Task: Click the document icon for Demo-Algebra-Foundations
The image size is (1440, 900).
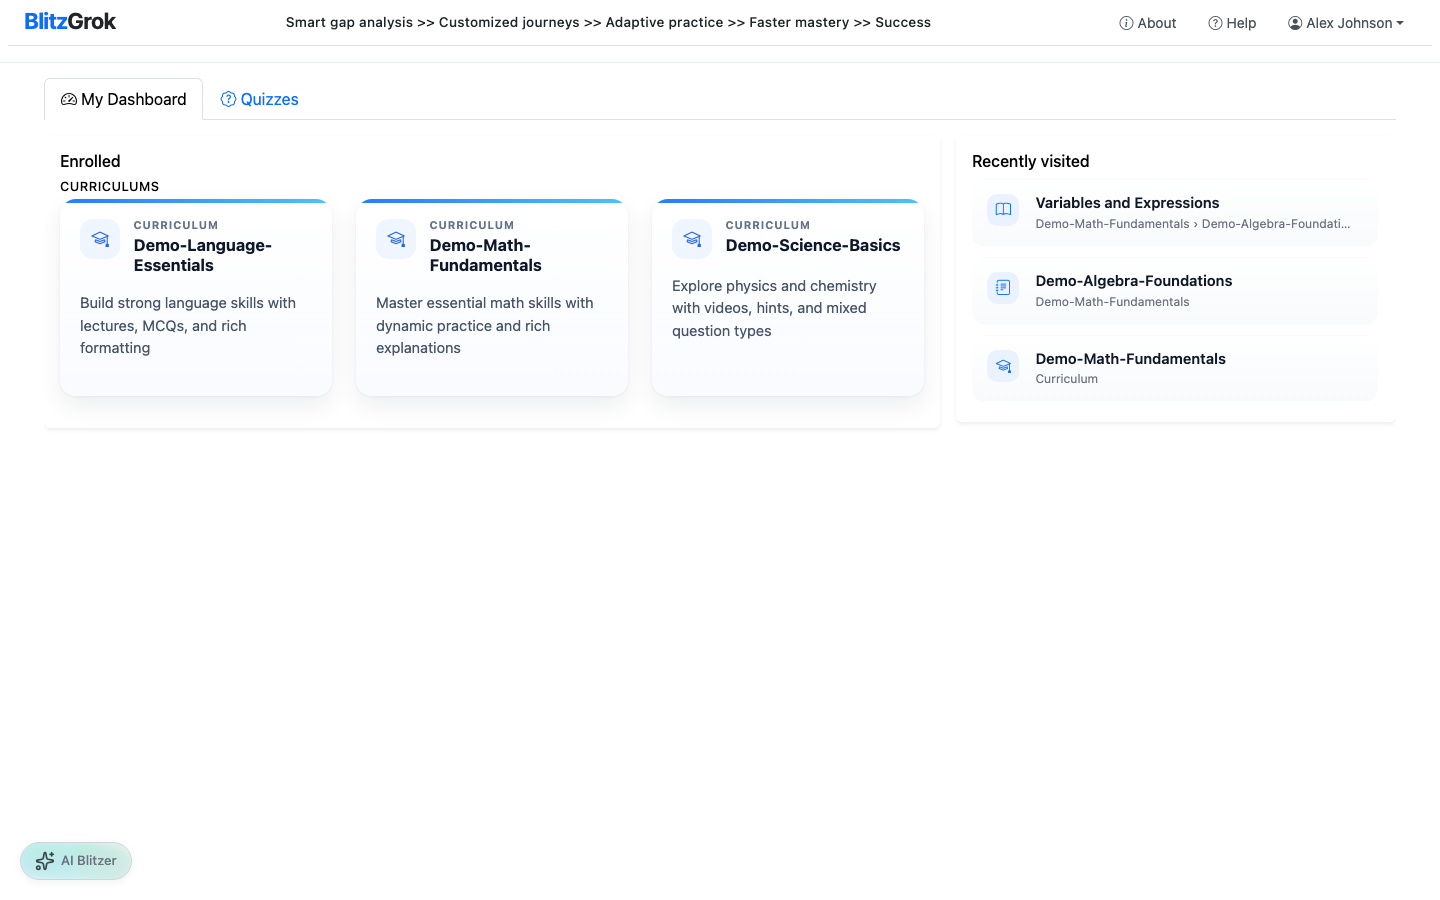Action: [1003, 288]
